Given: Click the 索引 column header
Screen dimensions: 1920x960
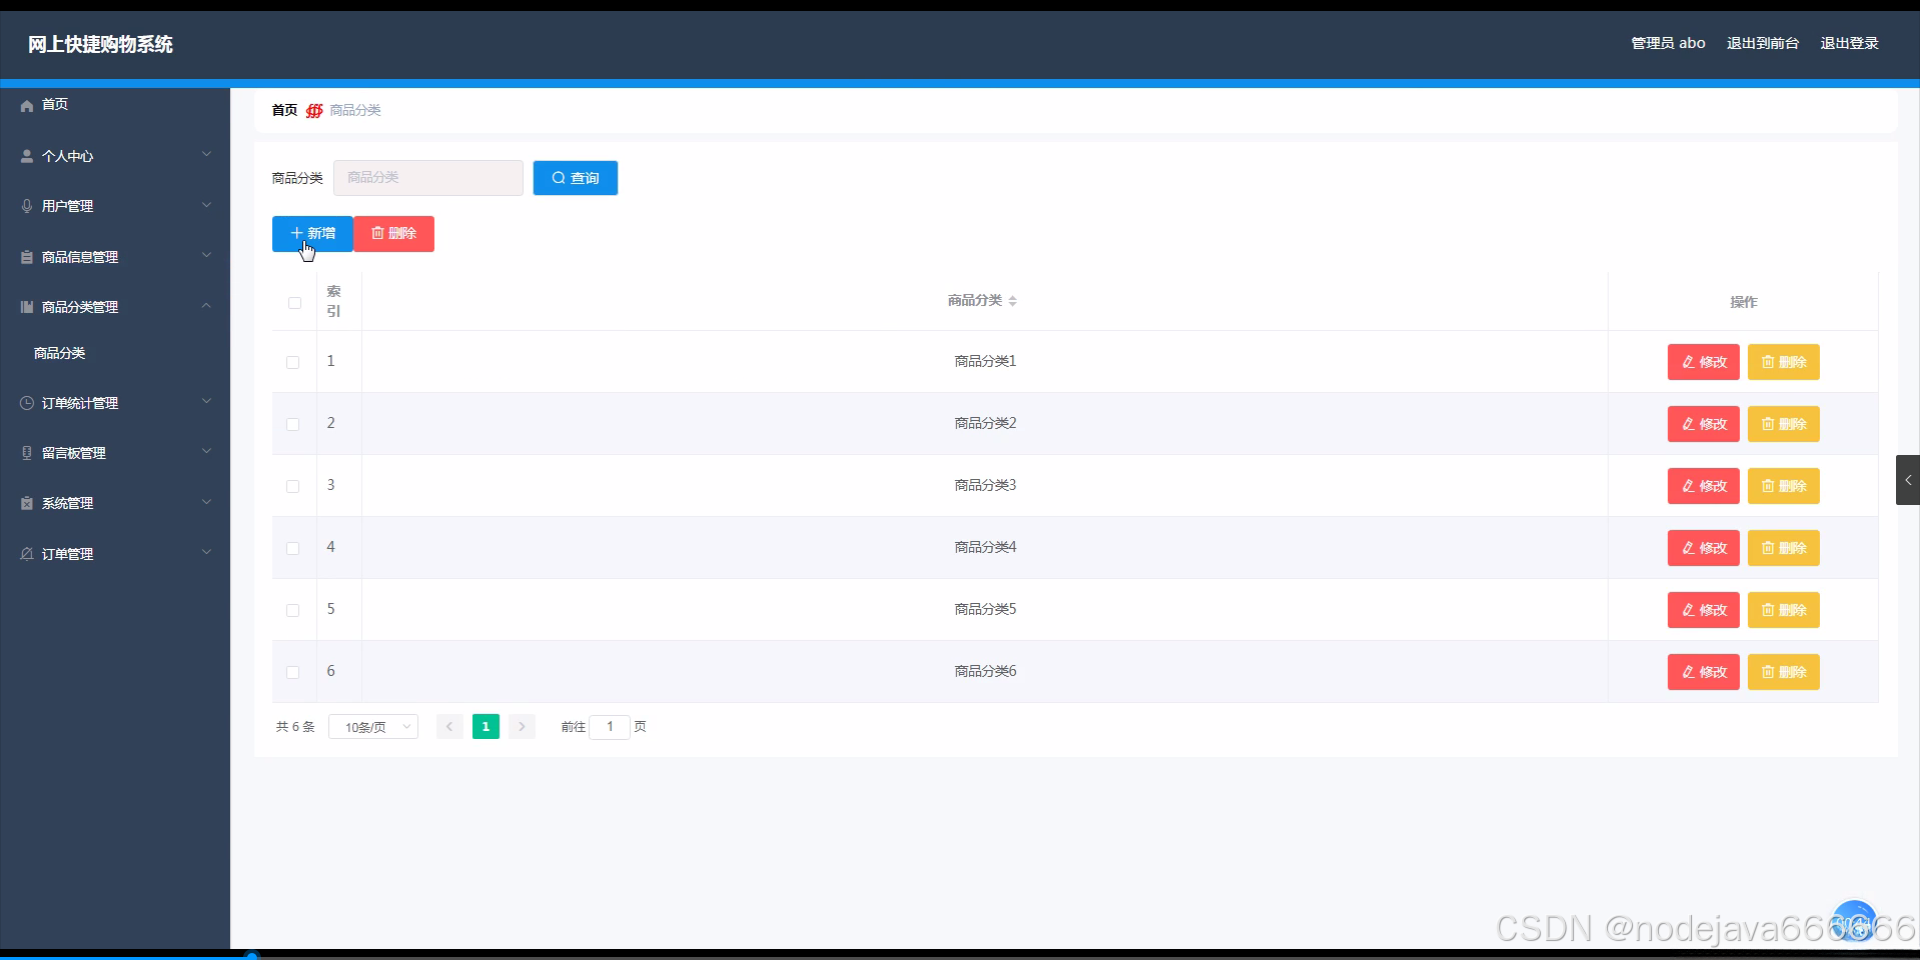Looking at the screenshot, I should [x=334, y=301].
